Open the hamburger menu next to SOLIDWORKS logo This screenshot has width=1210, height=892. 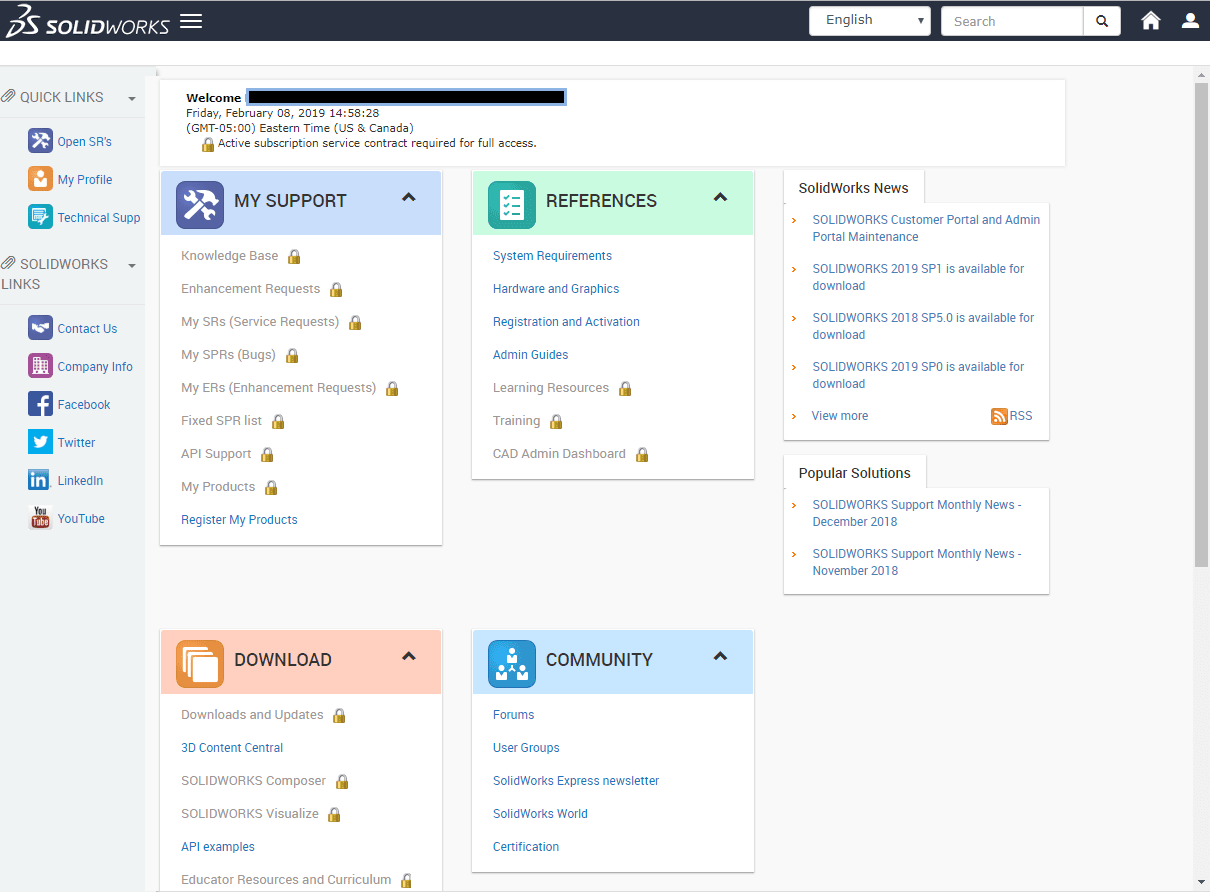191,21
